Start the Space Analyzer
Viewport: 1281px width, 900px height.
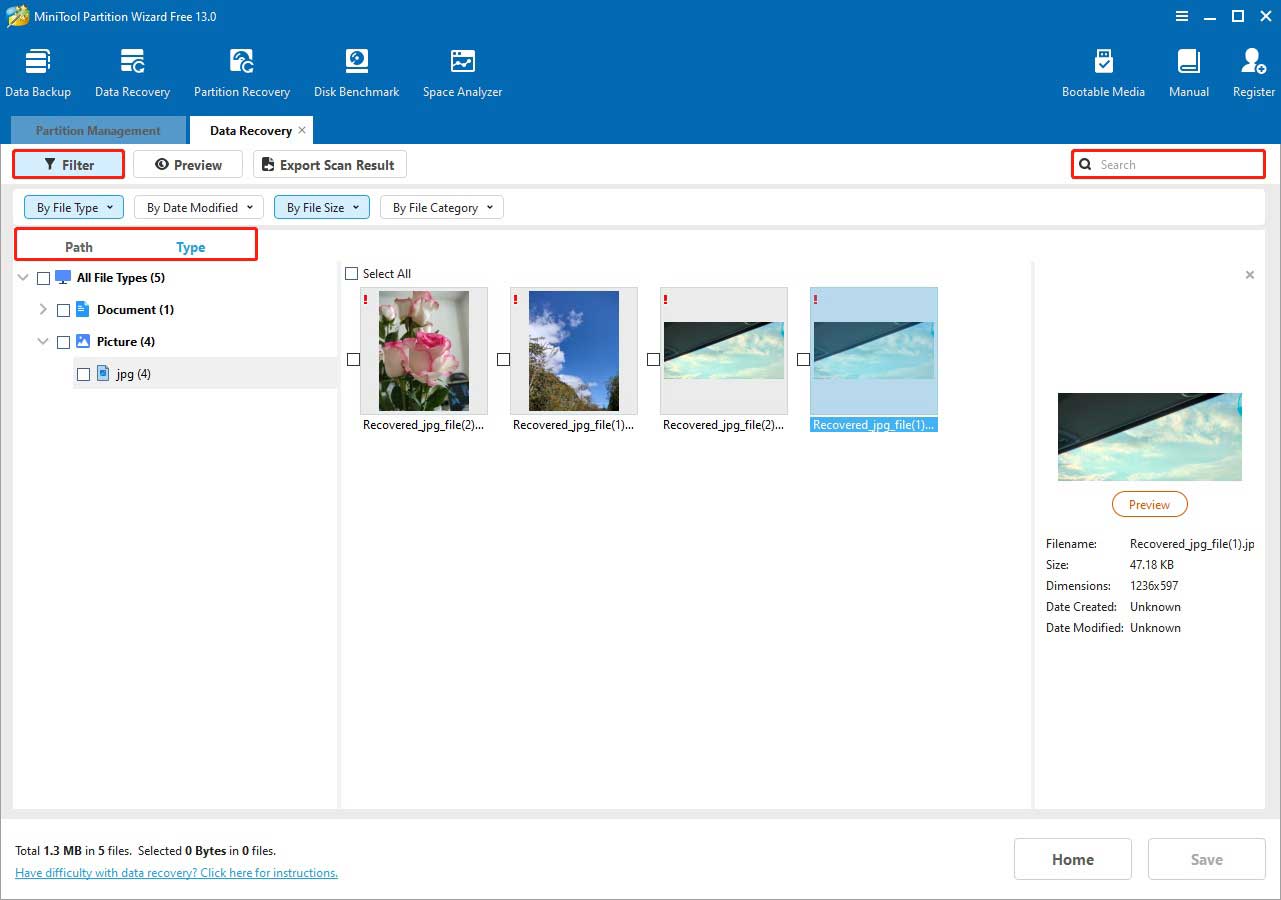click(x=461, y=69)
